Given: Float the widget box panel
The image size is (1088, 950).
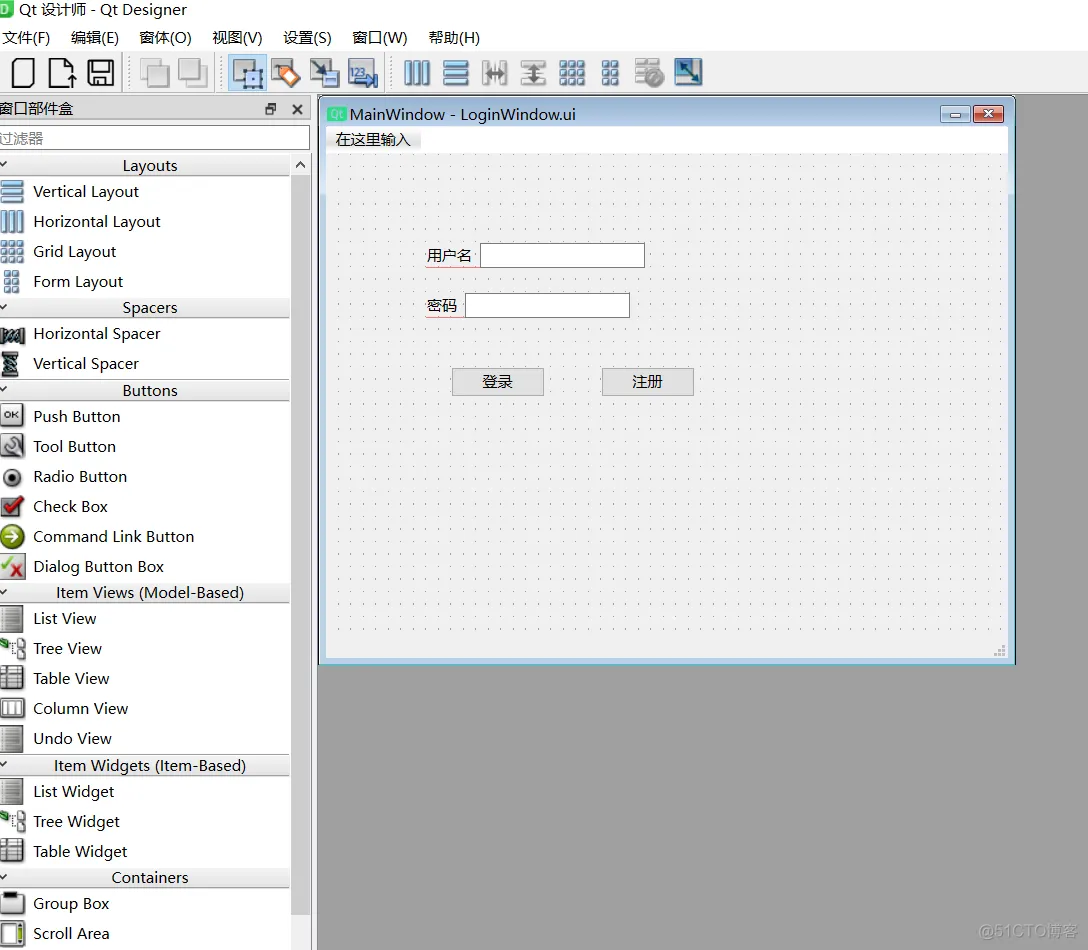Looking at the screenshot, I should pyautogui.click(x=270, y=109).
